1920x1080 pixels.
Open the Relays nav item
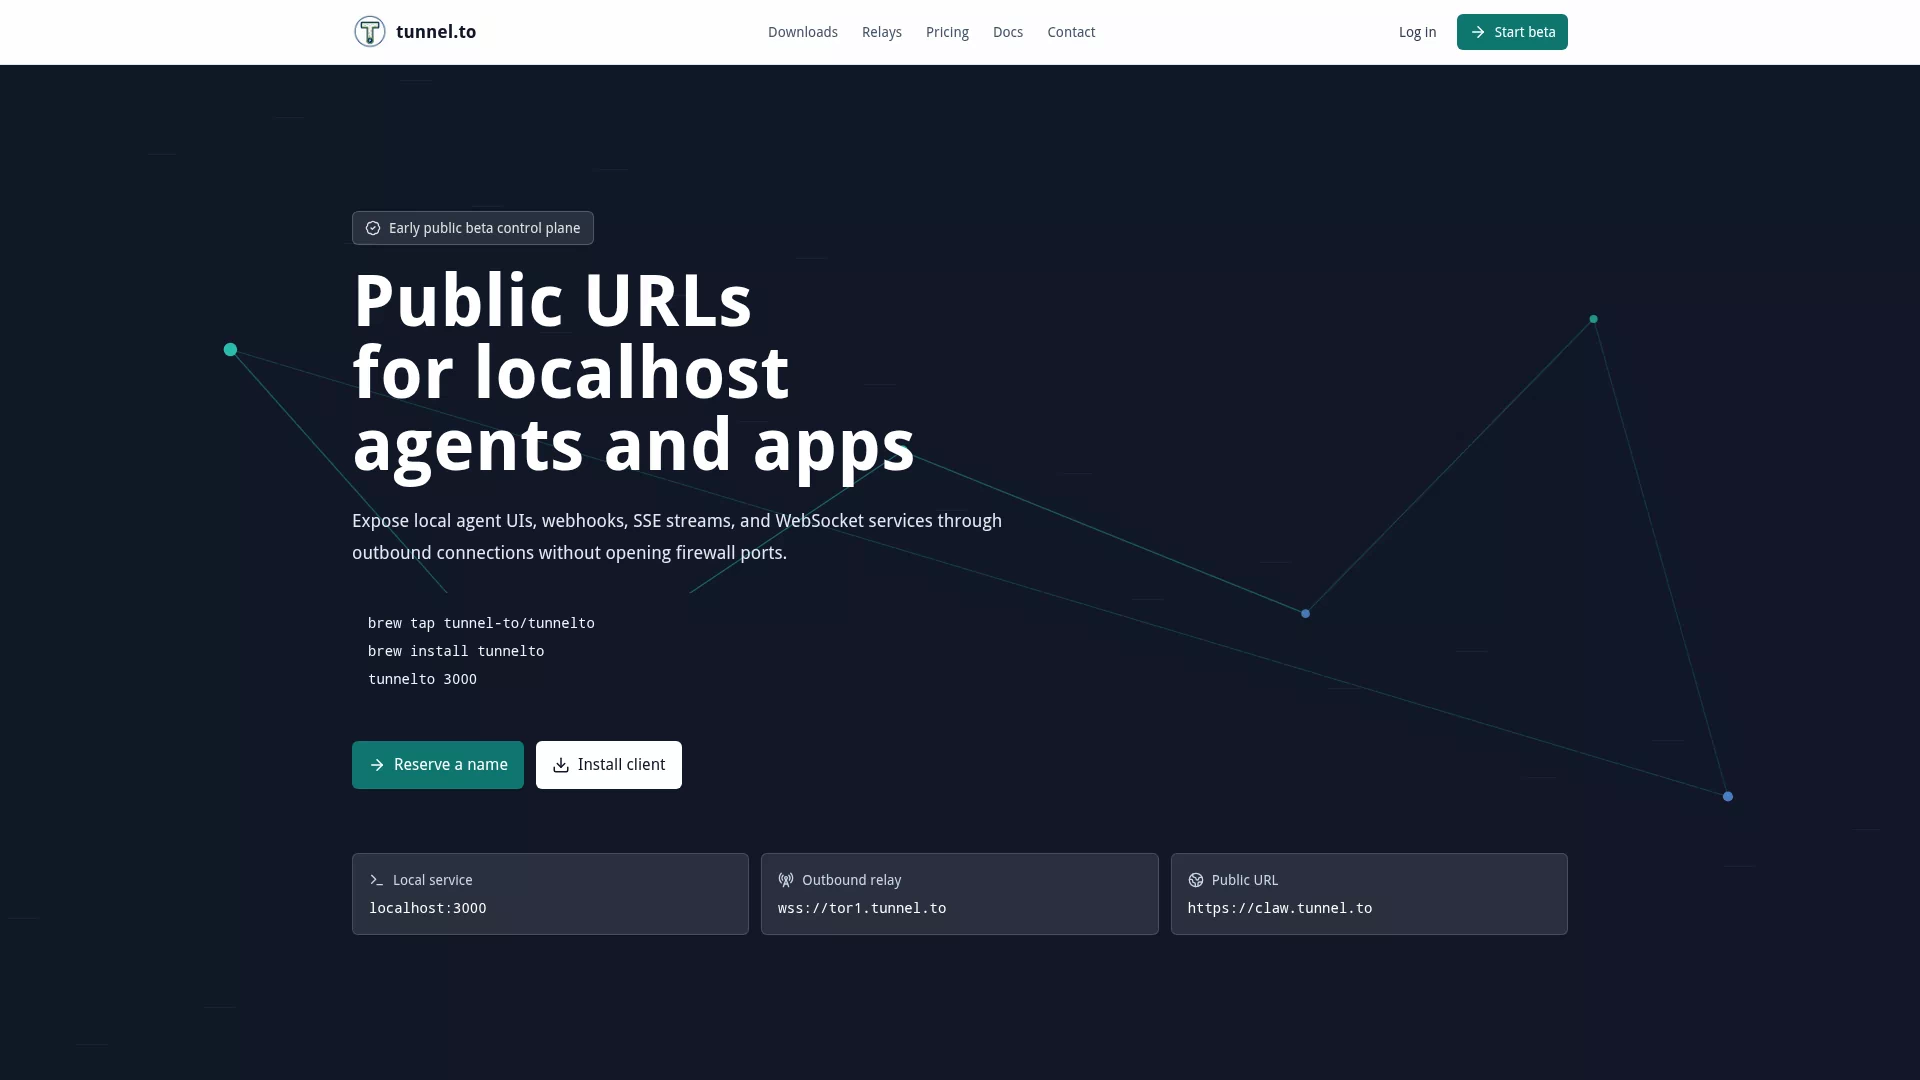(x=882, y=32)
